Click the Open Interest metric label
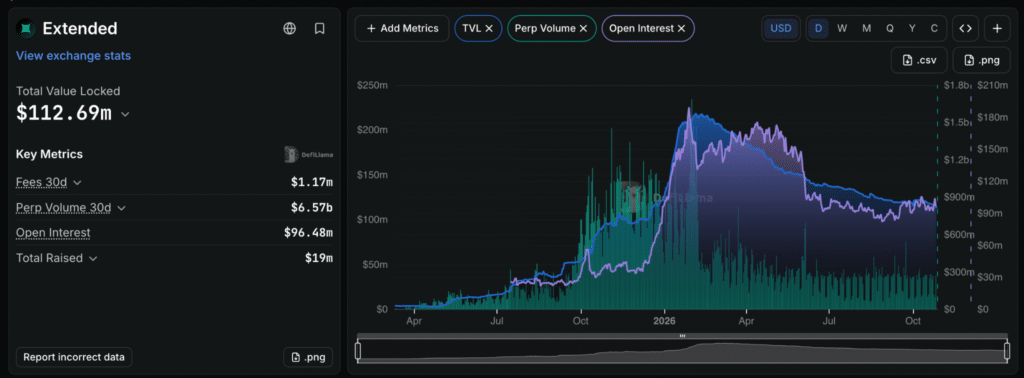 point(53,232)
